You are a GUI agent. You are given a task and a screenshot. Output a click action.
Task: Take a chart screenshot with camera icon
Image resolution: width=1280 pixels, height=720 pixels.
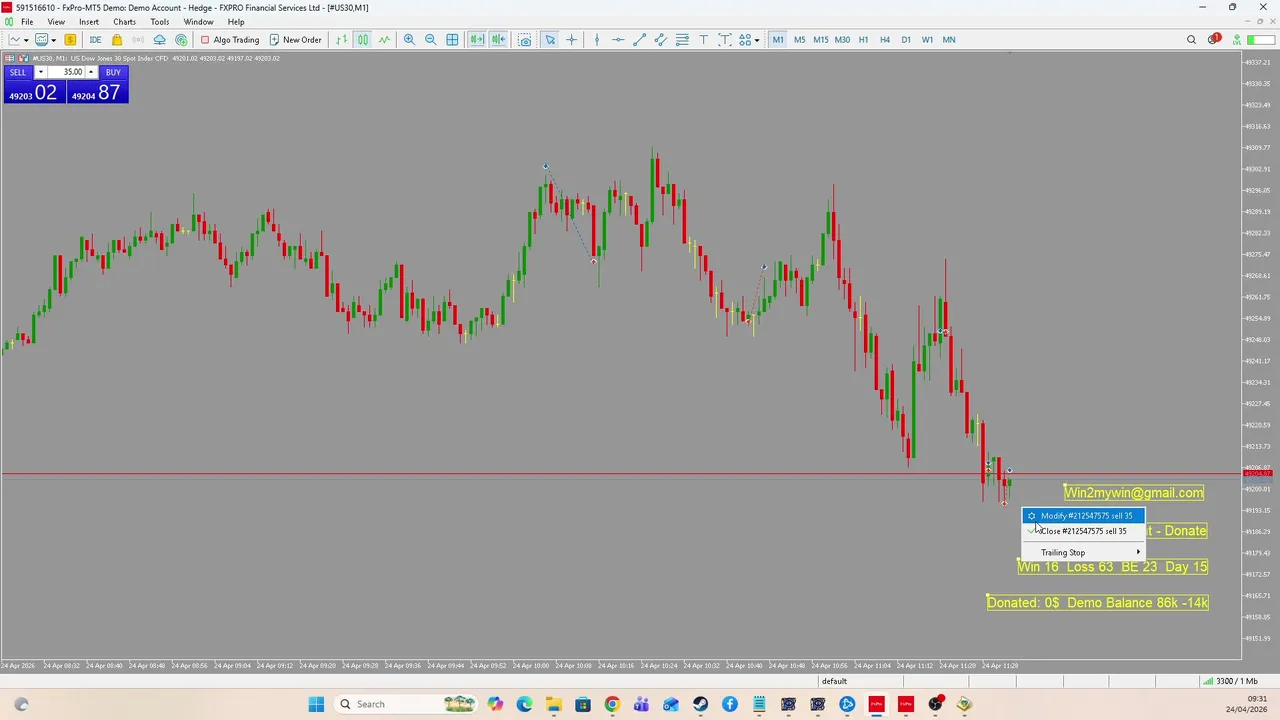[525, 40]
